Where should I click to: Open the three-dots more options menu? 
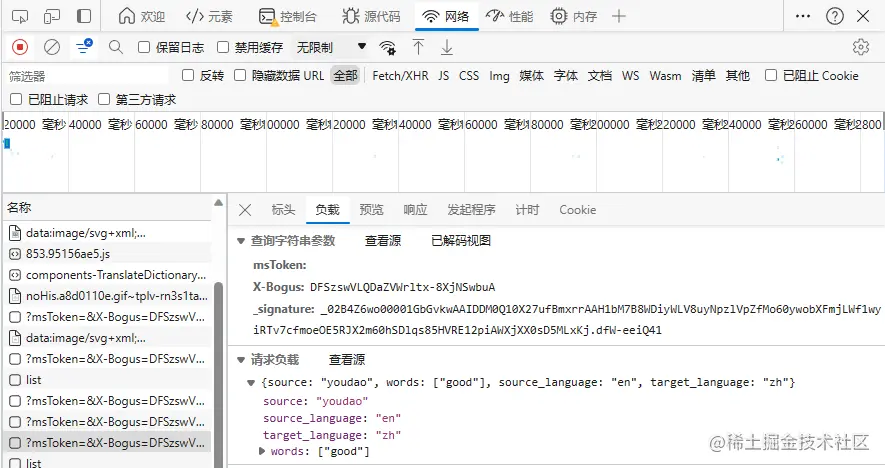tap(803, 16)
